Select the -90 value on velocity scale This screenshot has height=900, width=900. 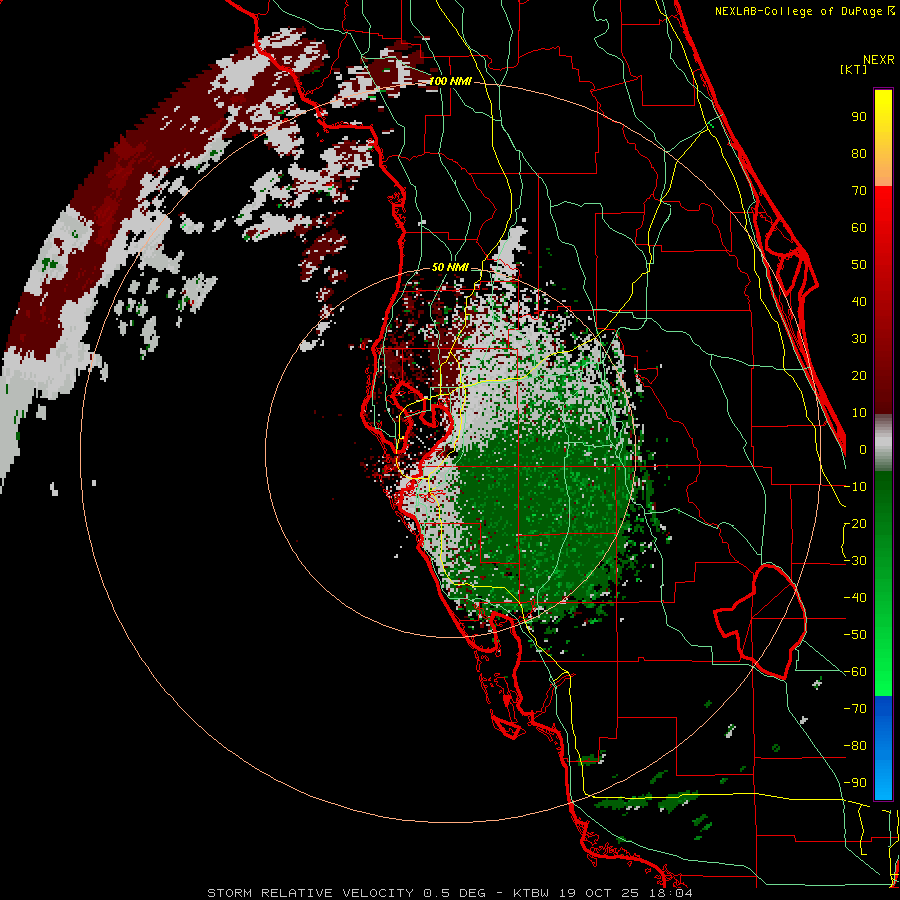point(855,783)
